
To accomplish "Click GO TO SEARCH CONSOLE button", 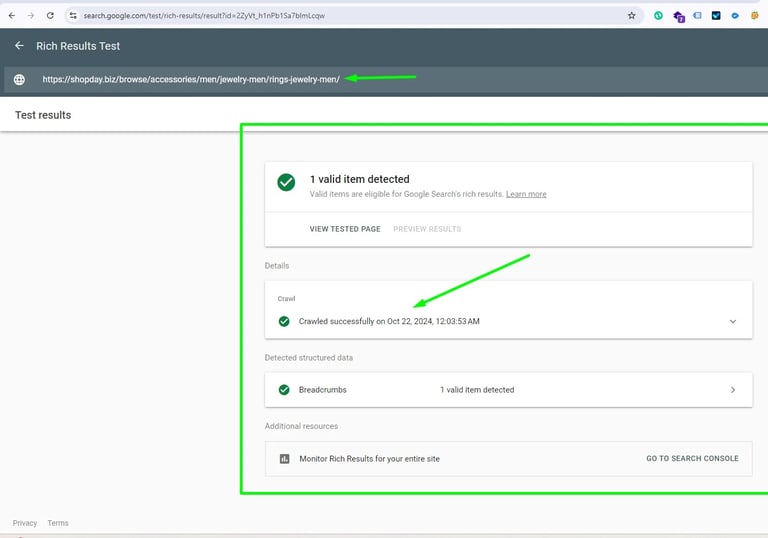I will click(692, 459).
